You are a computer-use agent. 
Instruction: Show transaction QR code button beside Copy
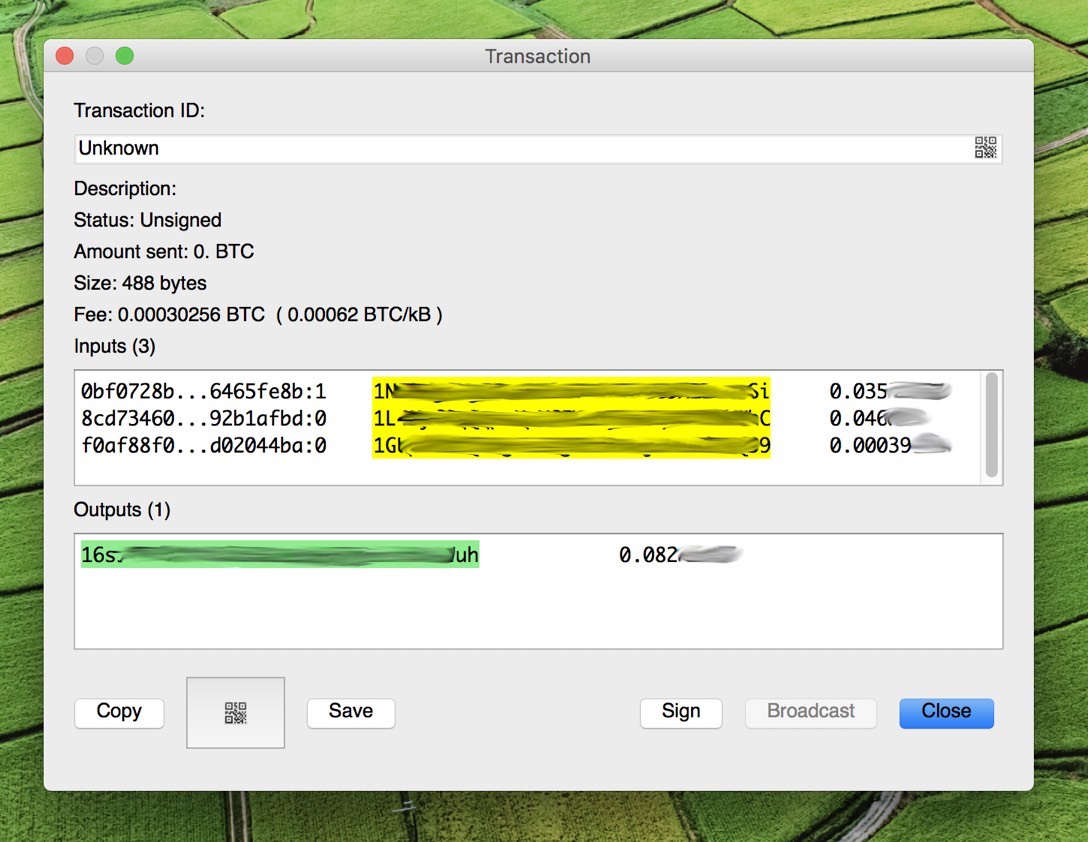click(235, 713)
